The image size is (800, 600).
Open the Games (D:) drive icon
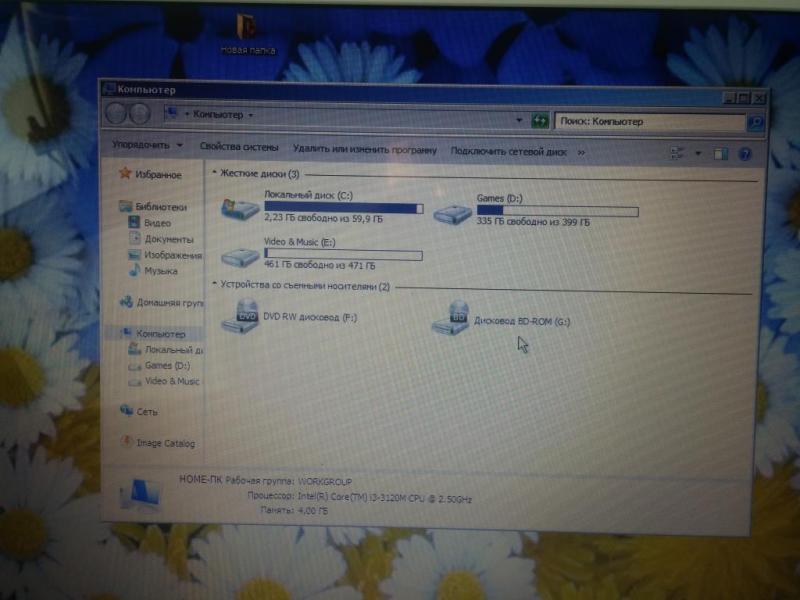pos(456,211)
